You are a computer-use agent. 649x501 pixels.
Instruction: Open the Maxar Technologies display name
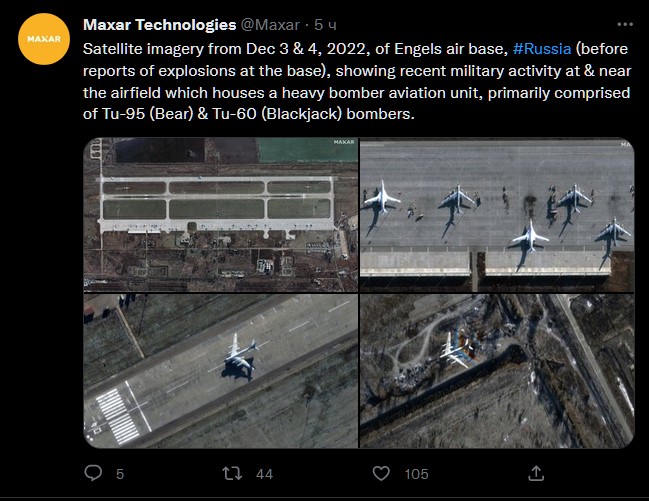159,25
